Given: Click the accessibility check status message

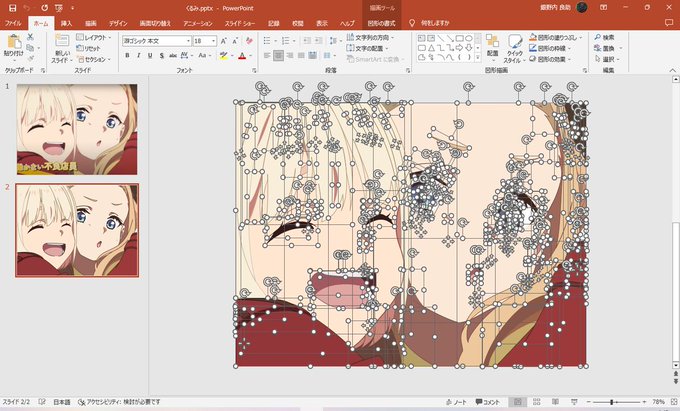Looking at the screenshot, I should pos(119,402).
